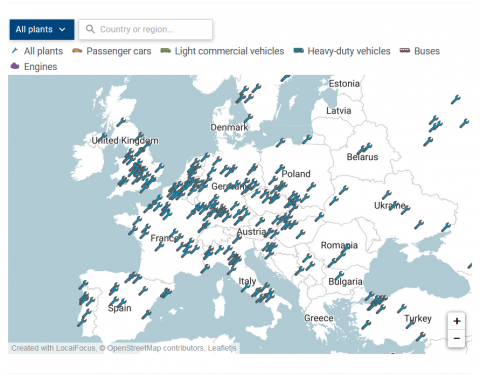Select the red Buses legend icon

coord(405,51)
